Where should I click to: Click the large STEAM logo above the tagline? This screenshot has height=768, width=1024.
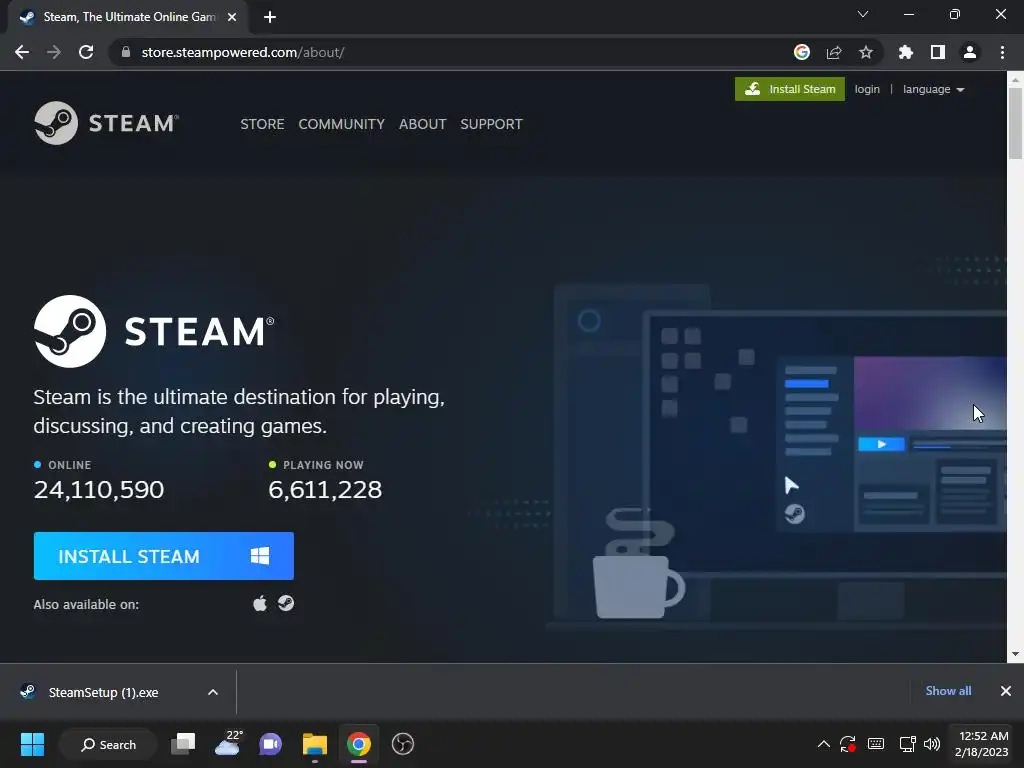154,331
